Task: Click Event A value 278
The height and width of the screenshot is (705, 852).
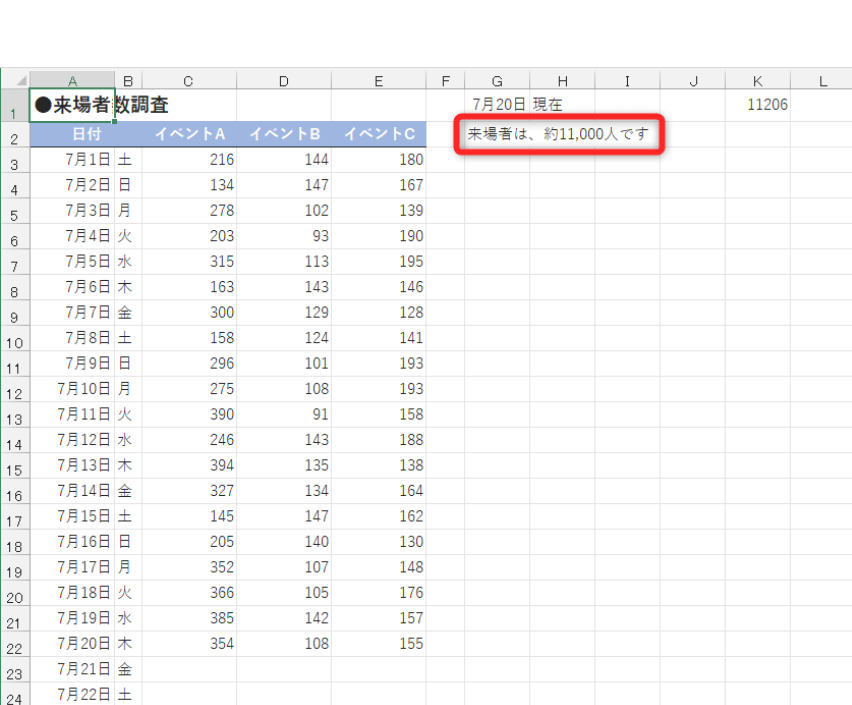Action: tap(189, 211)
